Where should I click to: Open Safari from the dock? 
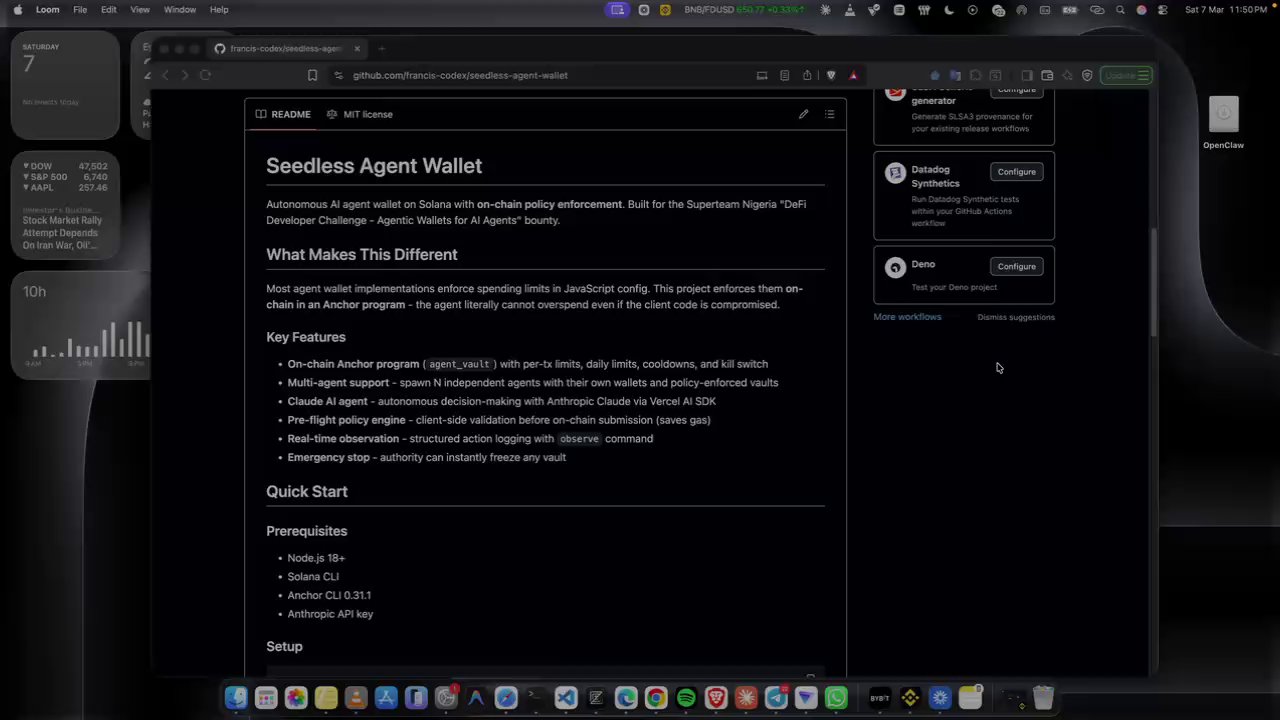506,698
